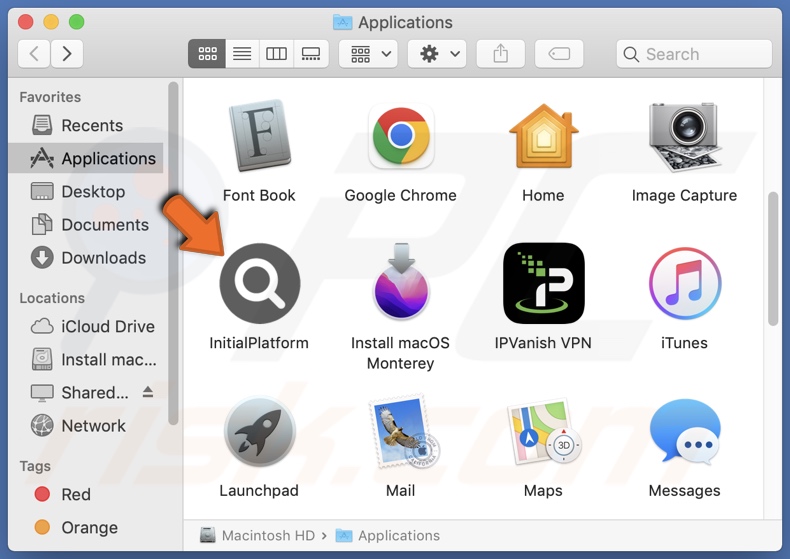Screen dimensions: 790x559
Task: Open Recents in the sidebar
Action: tap(86, 125)
